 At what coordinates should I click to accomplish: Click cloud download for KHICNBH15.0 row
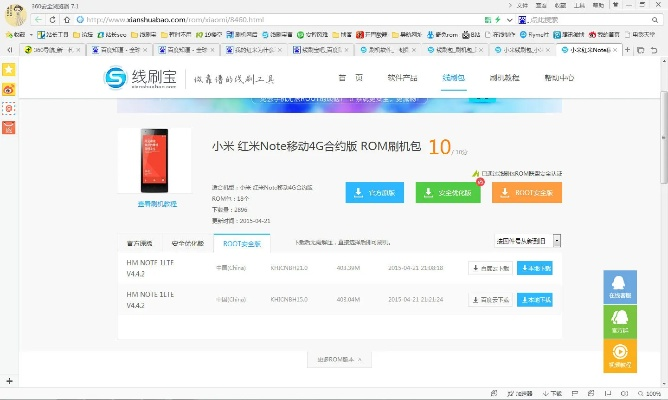click(x=490, y=300)
